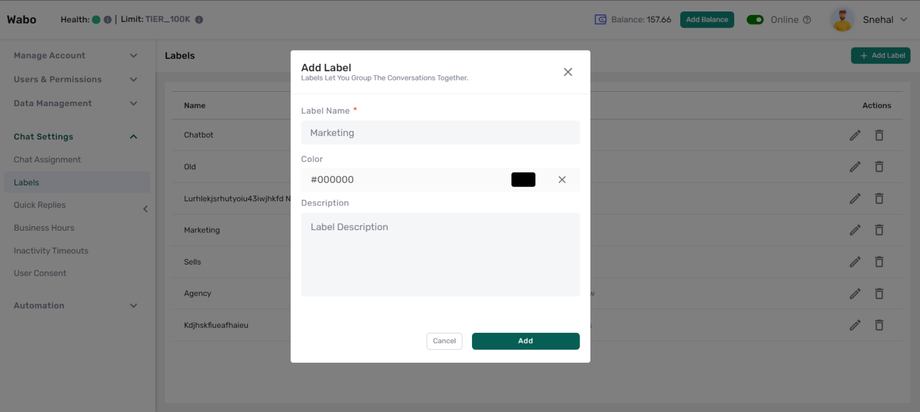Delete the Old label with trash icon
This screenshot has height=412, width=920.
click(879, 167)
